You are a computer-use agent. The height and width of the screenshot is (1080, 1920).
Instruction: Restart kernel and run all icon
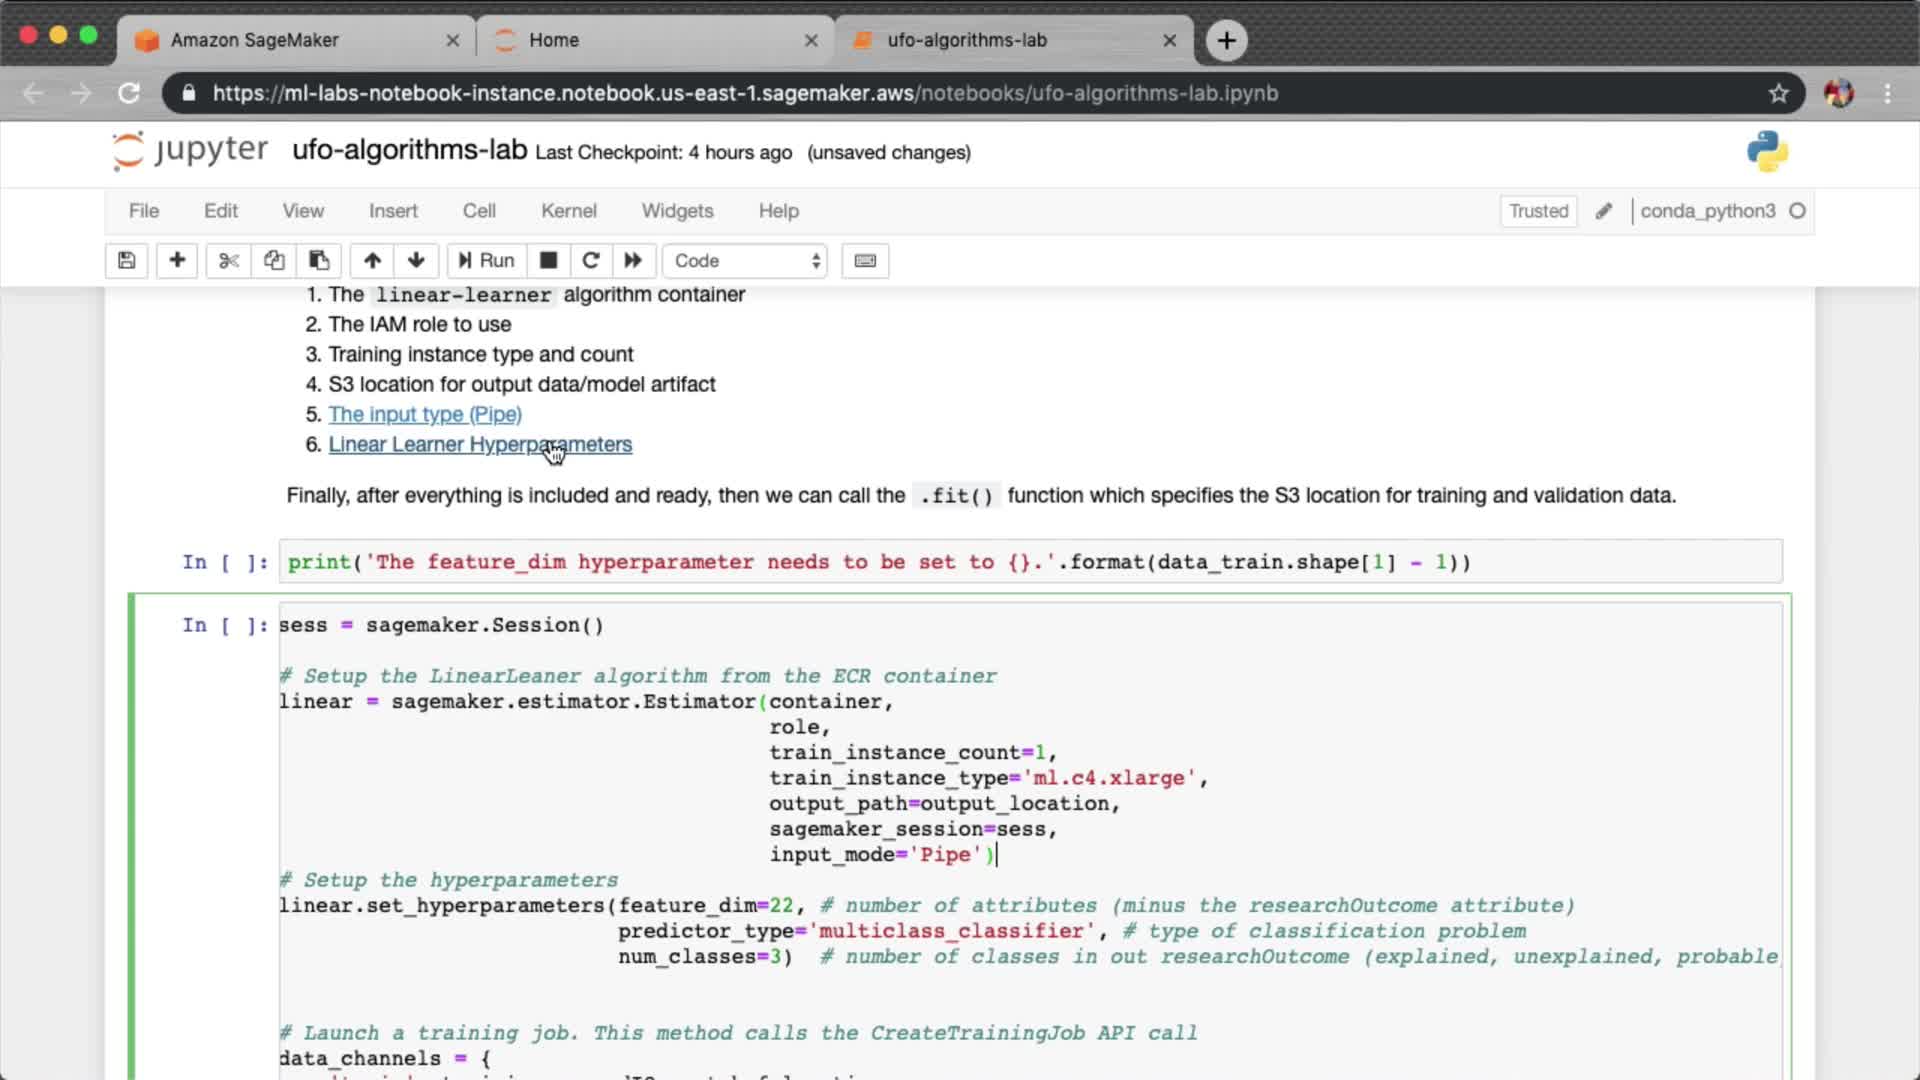(x=633, y=261)
